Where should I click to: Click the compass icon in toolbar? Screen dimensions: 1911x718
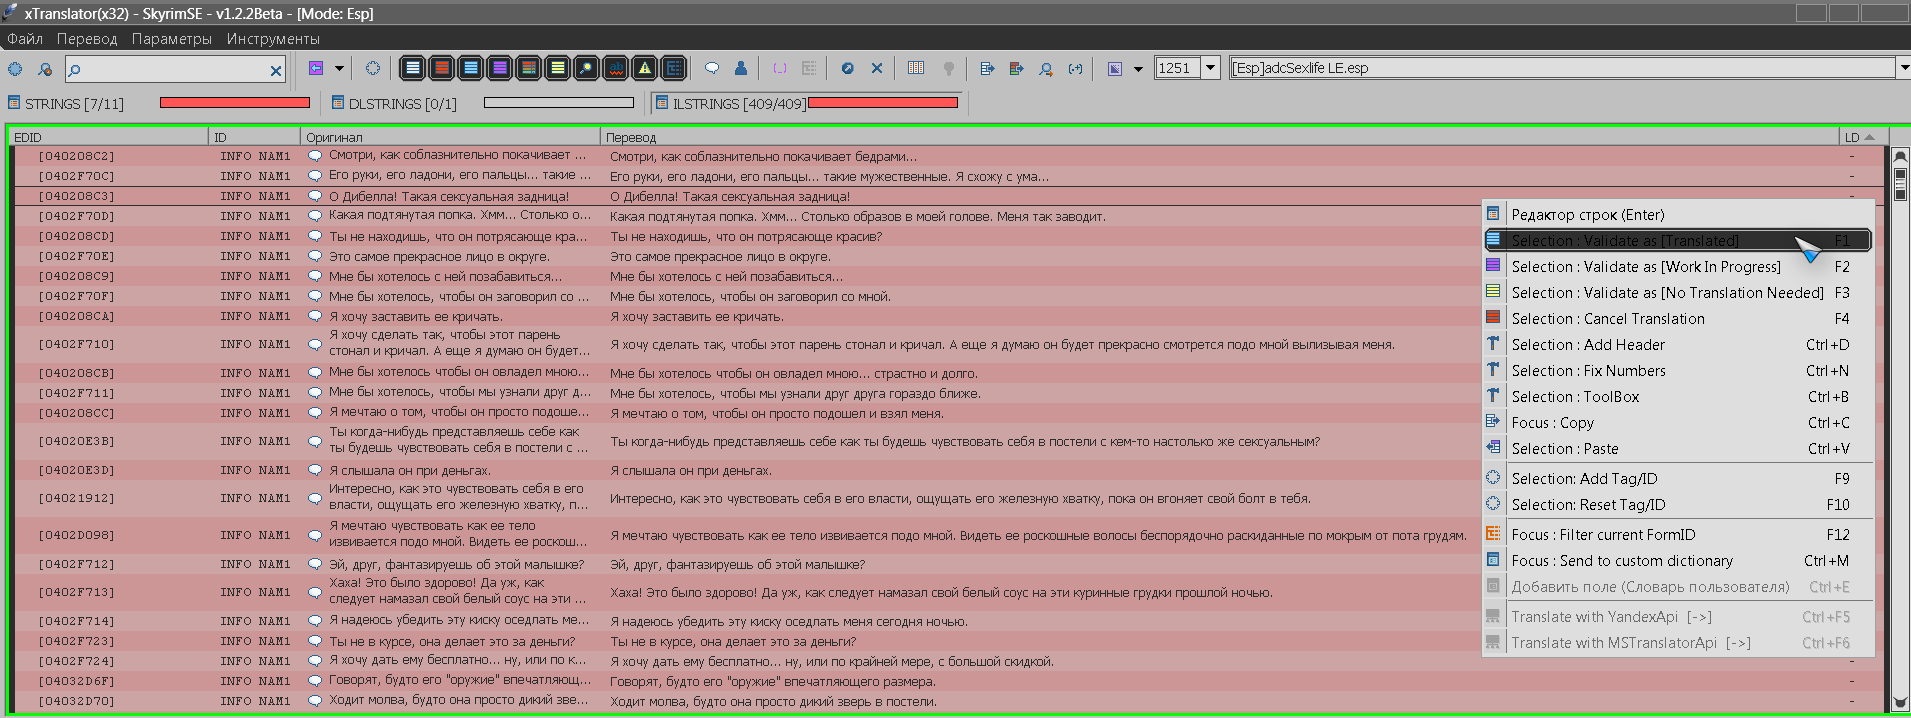(848, 68)
